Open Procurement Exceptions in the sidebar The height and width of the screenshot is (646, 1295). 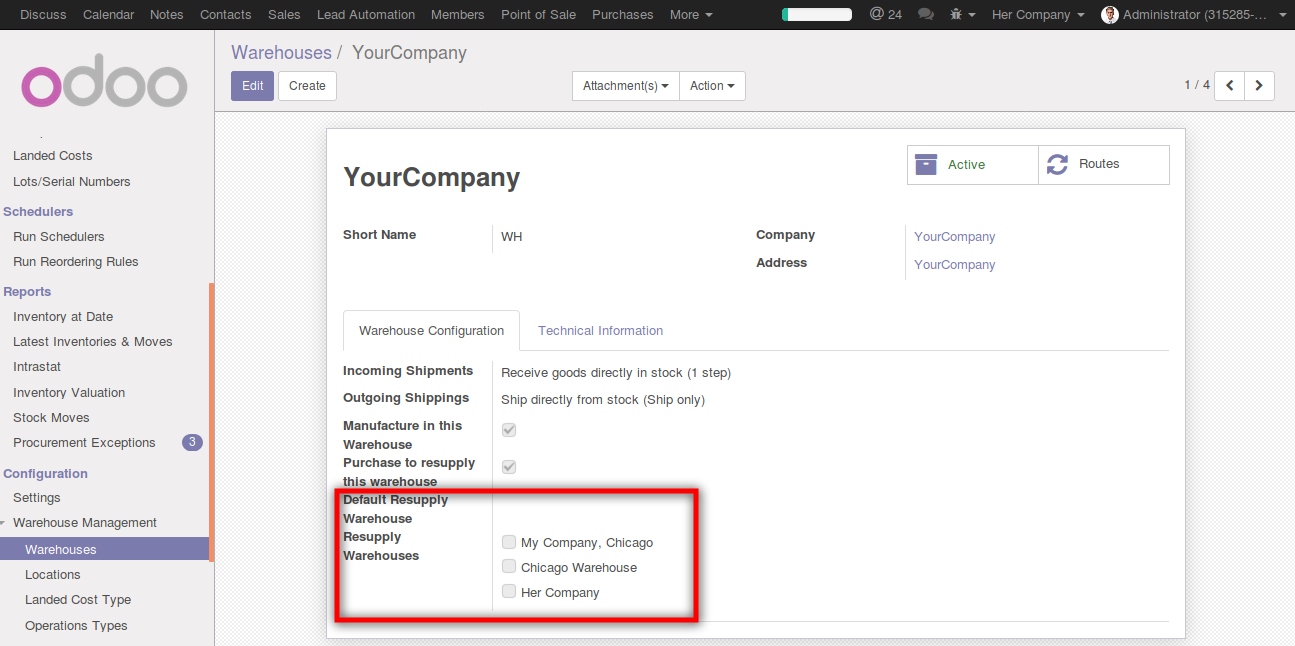click(84, 443)
